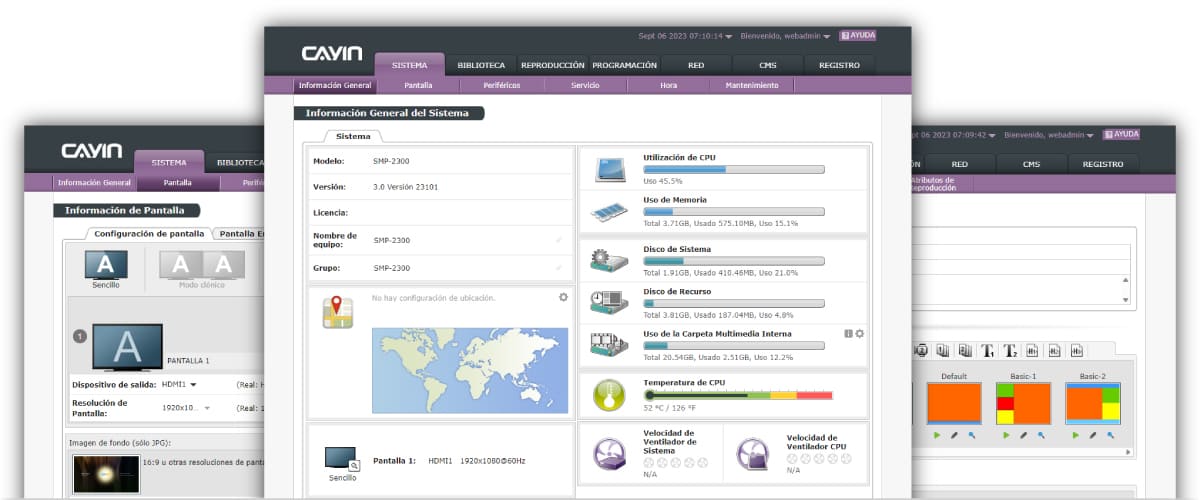Image resolution: width=1200 pixels, height=500 pixels.
Task: Expand the Bienvenido, webadmin user menu
Action: 784,36
